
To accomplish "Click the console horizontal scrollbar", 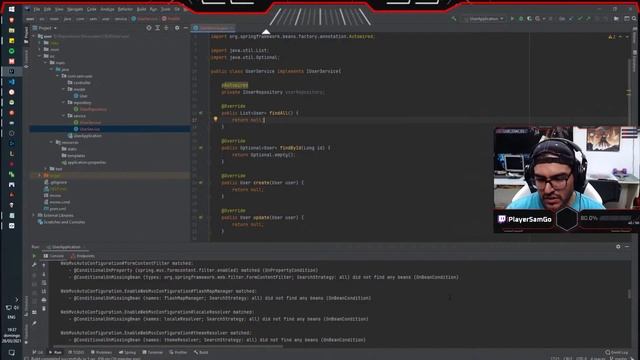I will click(x=167, y=347).
